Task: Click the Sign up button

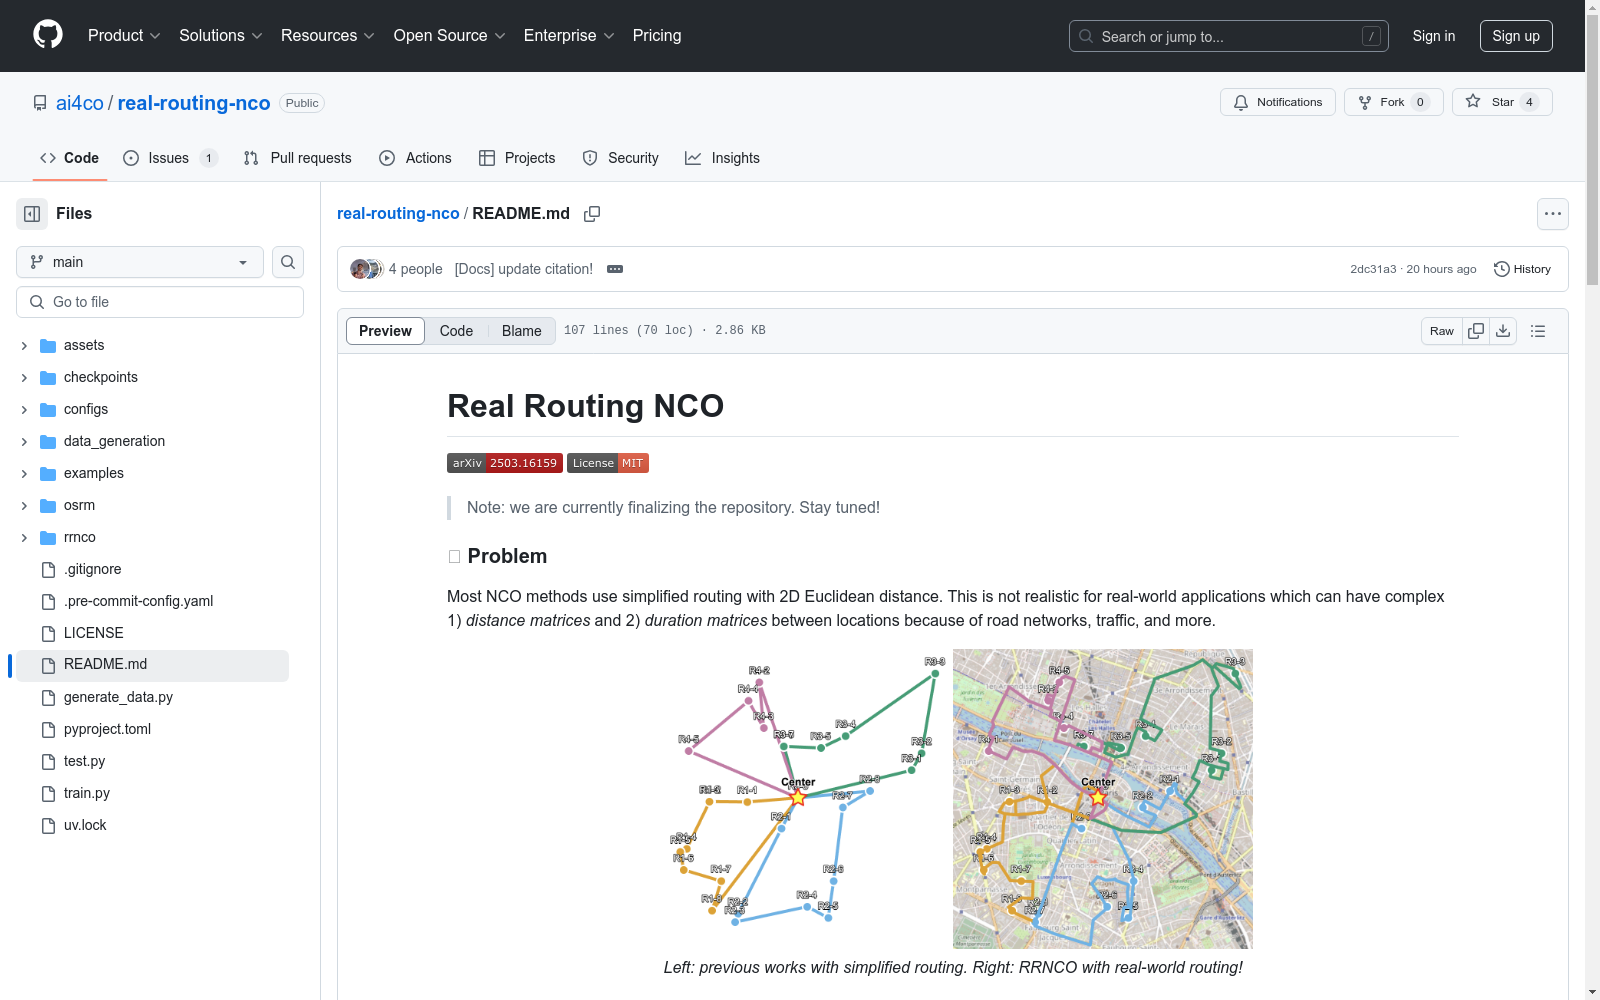Action: pyautogui.click(x=1515, y=35)
